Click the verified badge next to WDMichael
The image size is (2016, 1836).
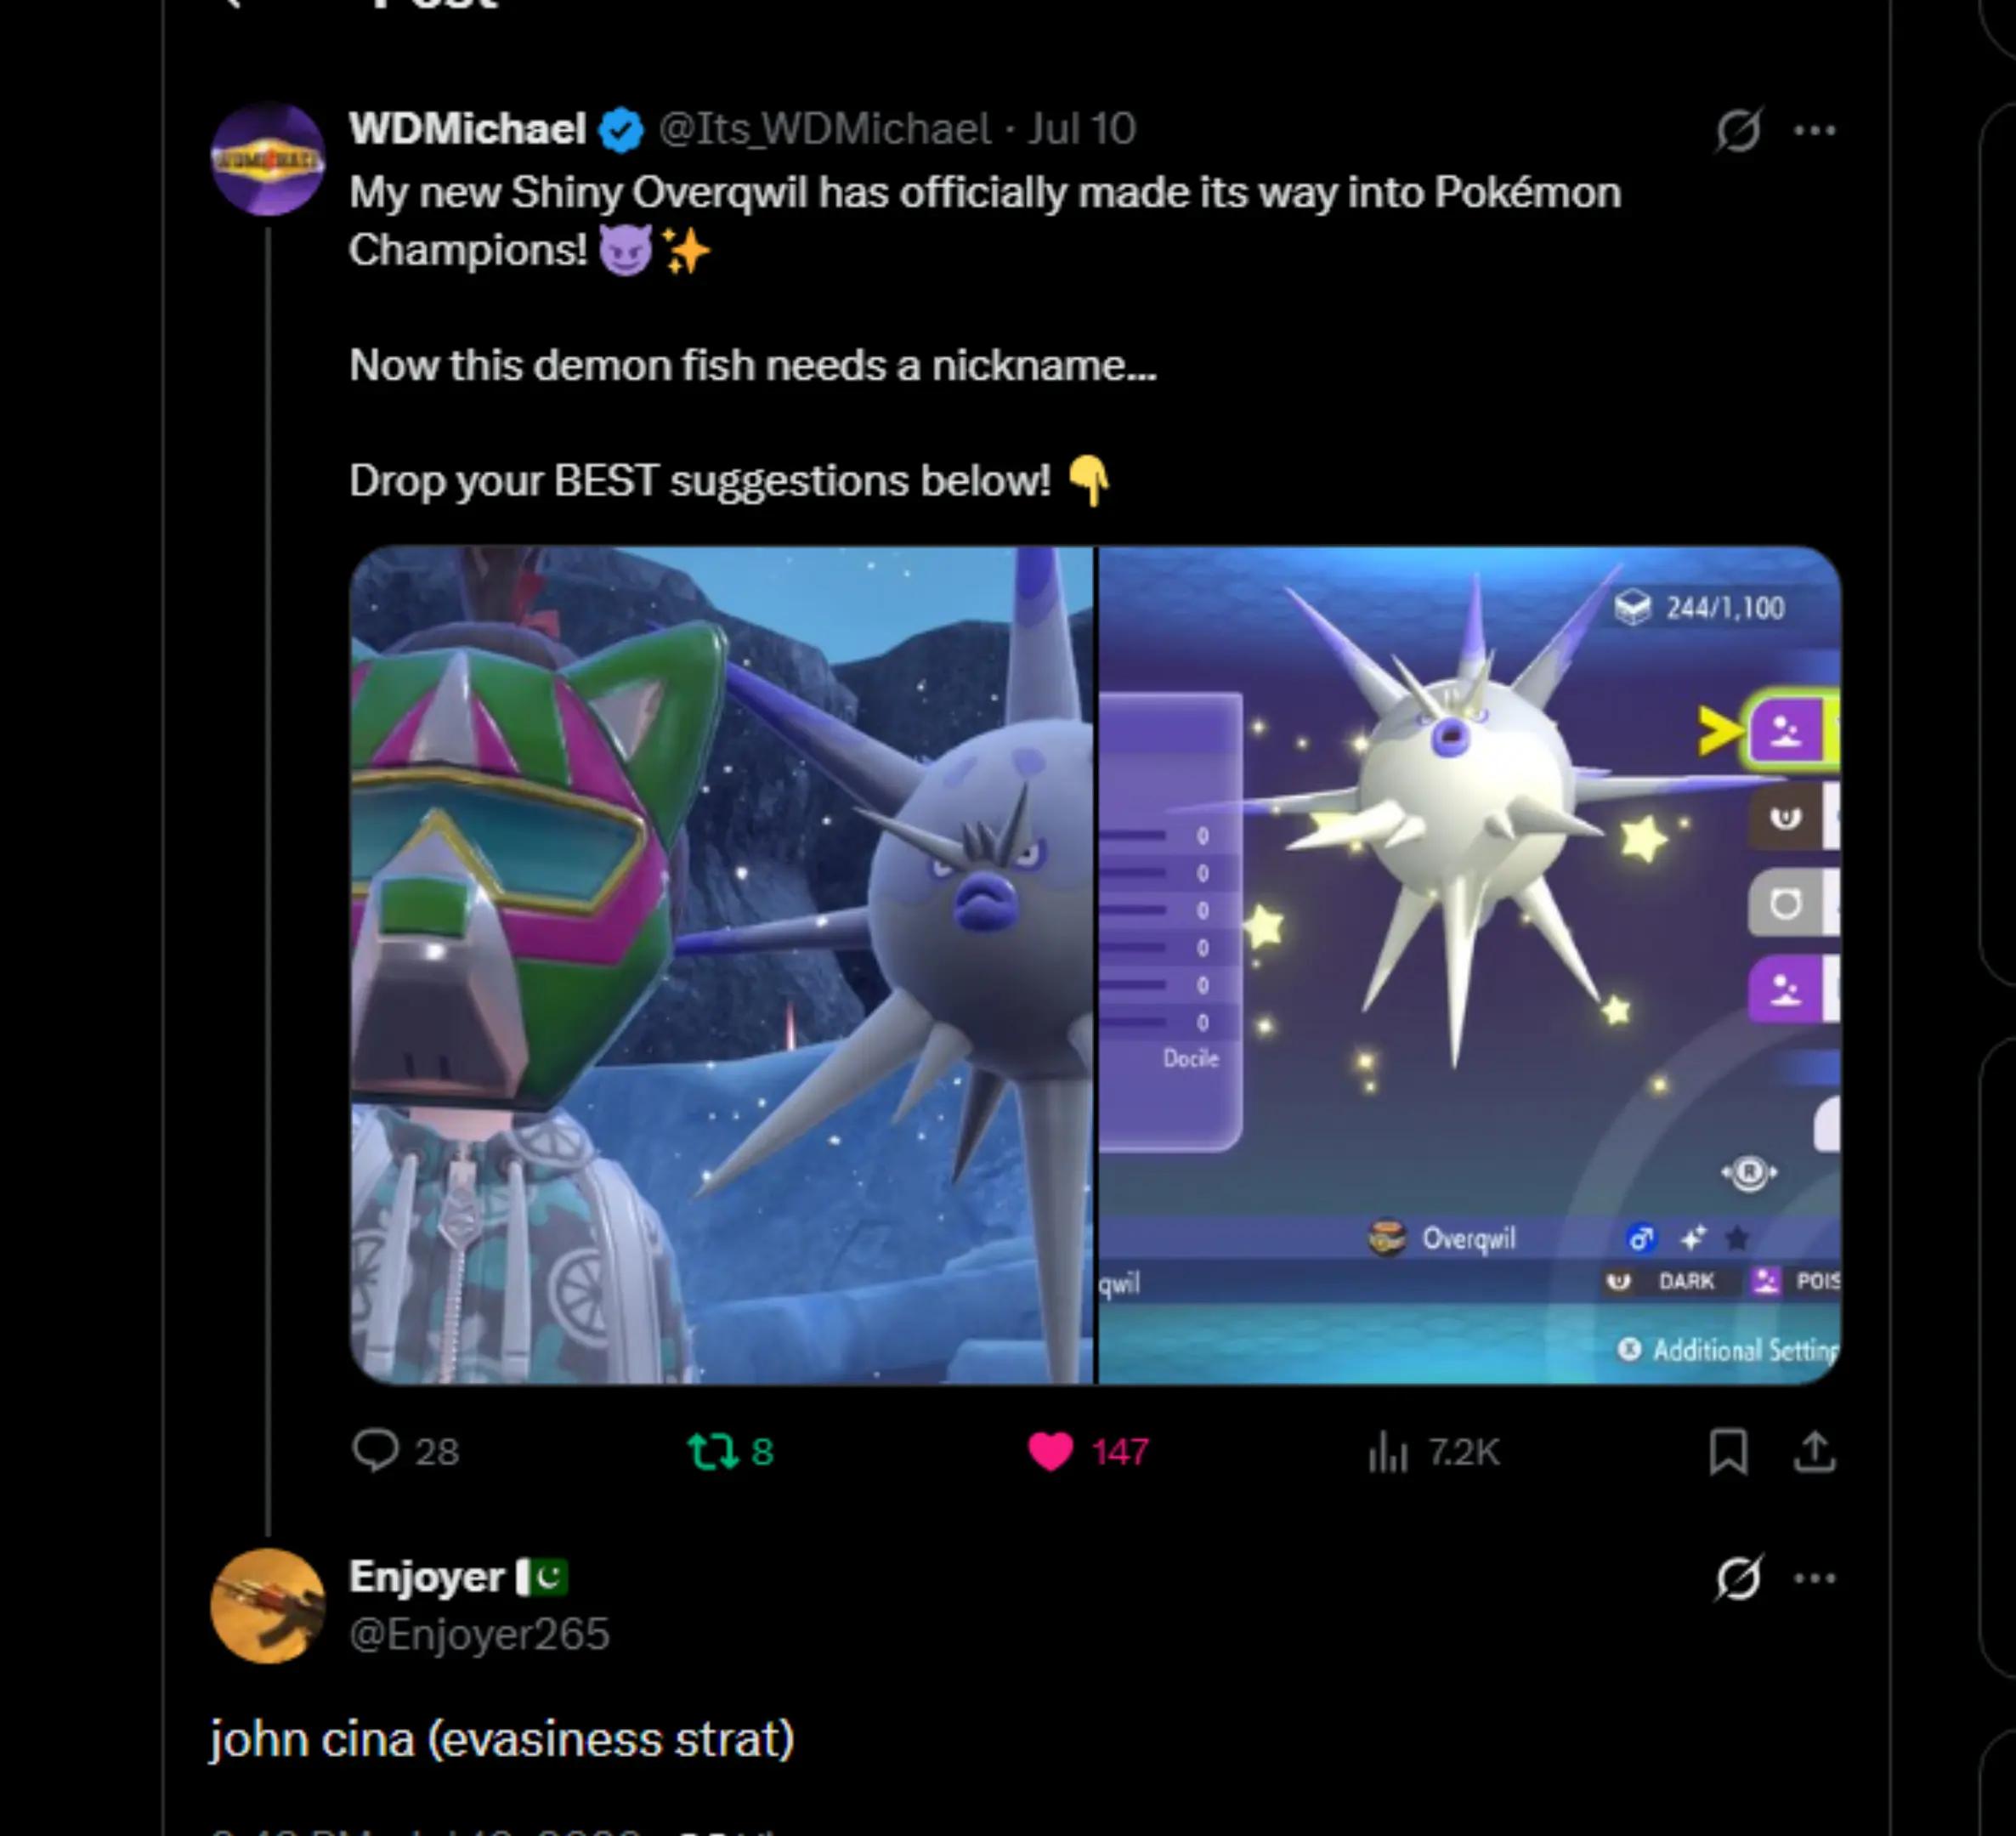pos(621,130)
